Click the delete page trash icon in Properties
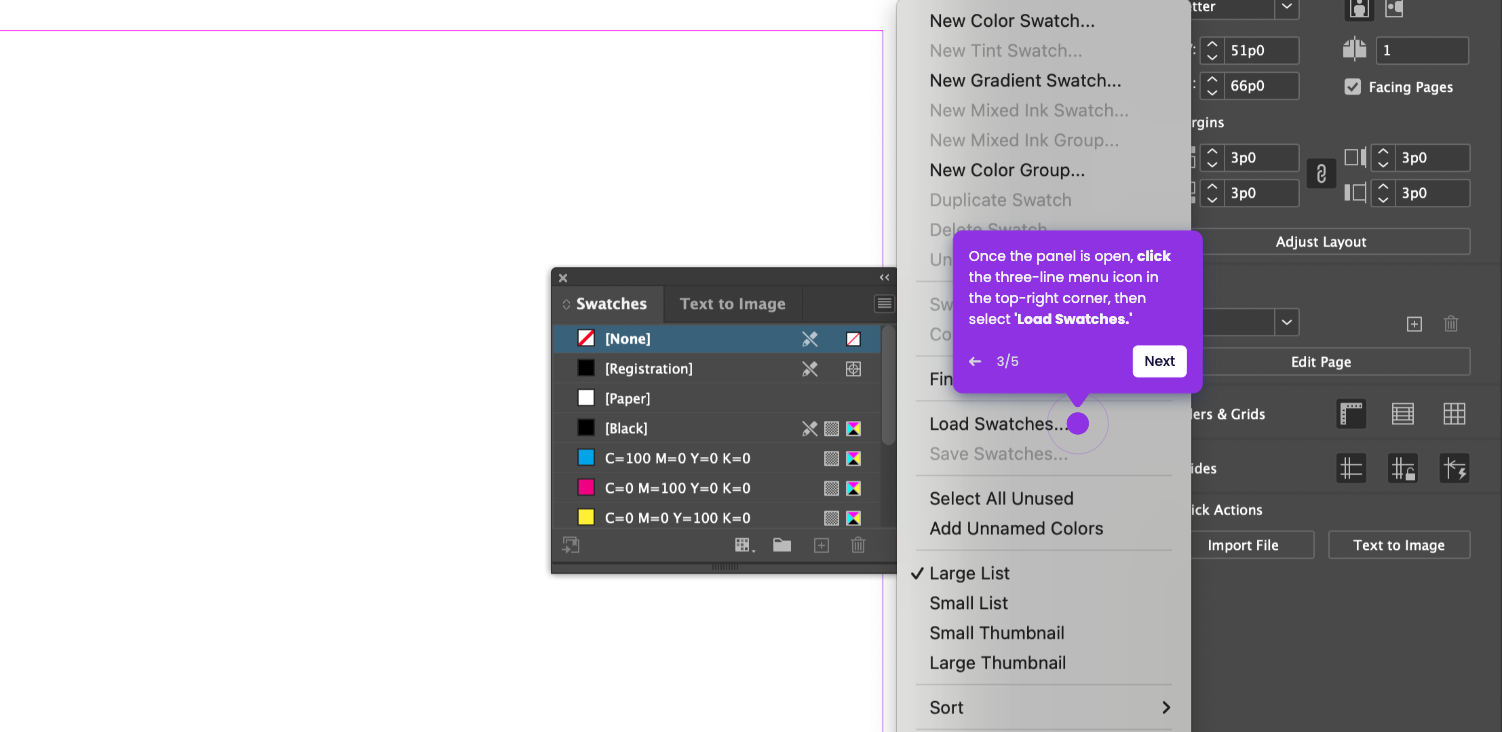 (1451, 324)
